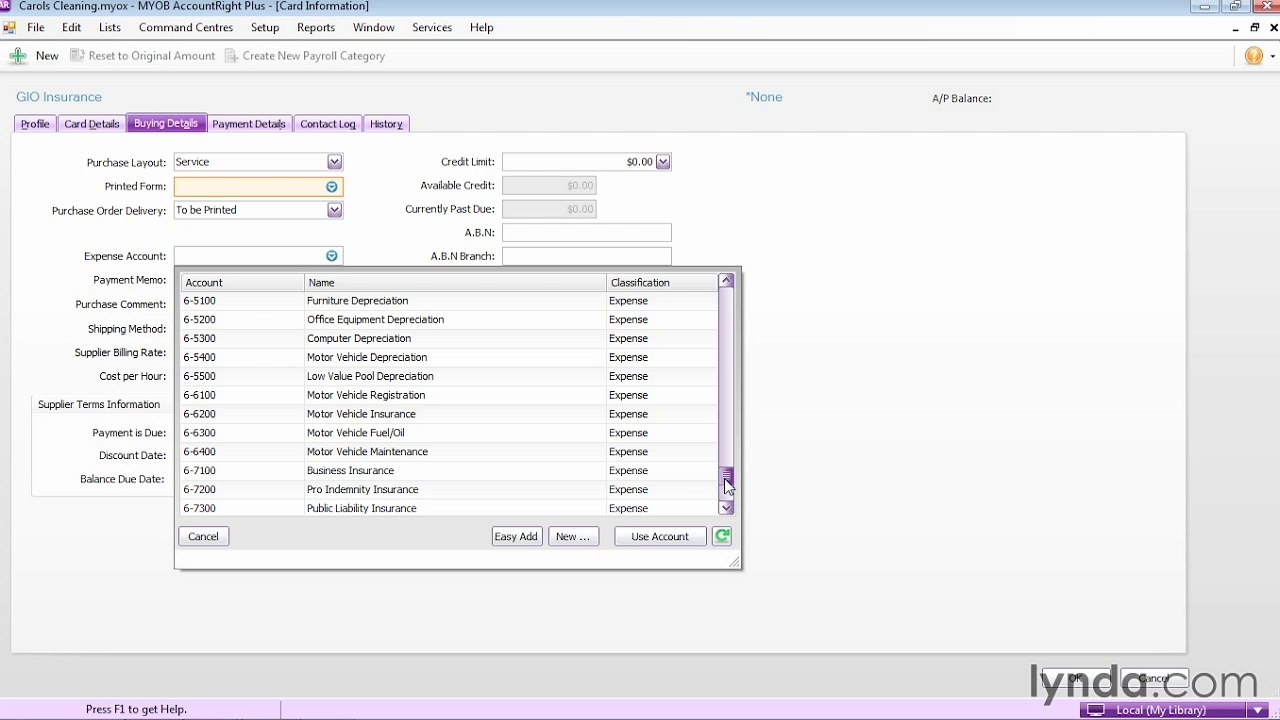
Task: Click the Printed Form lookup arrow icon
Action: pos(332,187)
